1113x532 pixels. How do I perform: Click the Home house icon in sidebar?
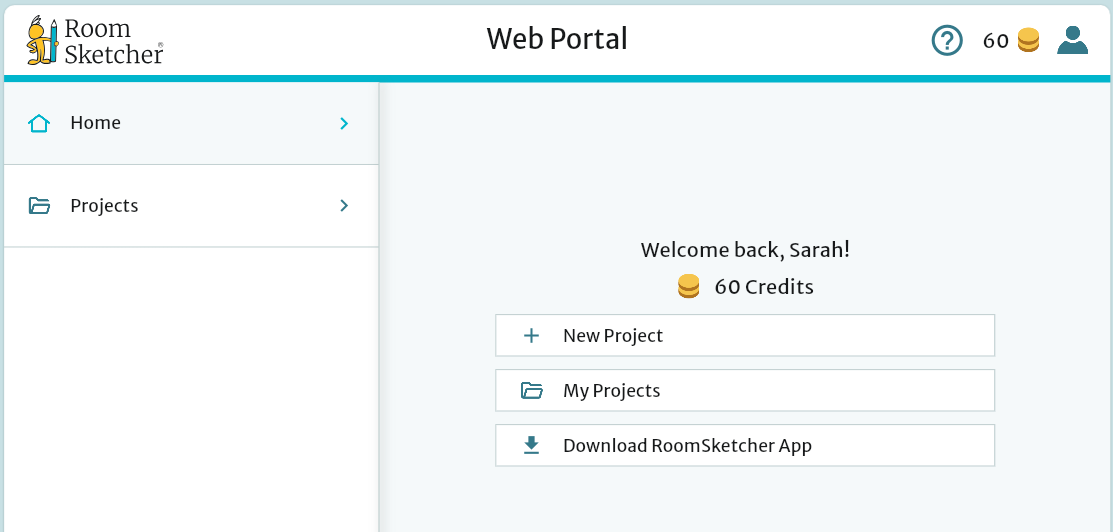tap(39, 124)
